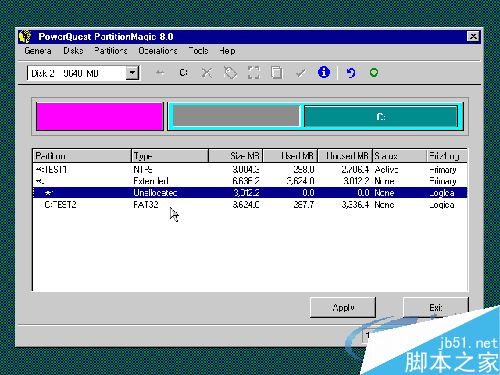Click the partition information icon
Screen dimensions: 500x375
324,72
